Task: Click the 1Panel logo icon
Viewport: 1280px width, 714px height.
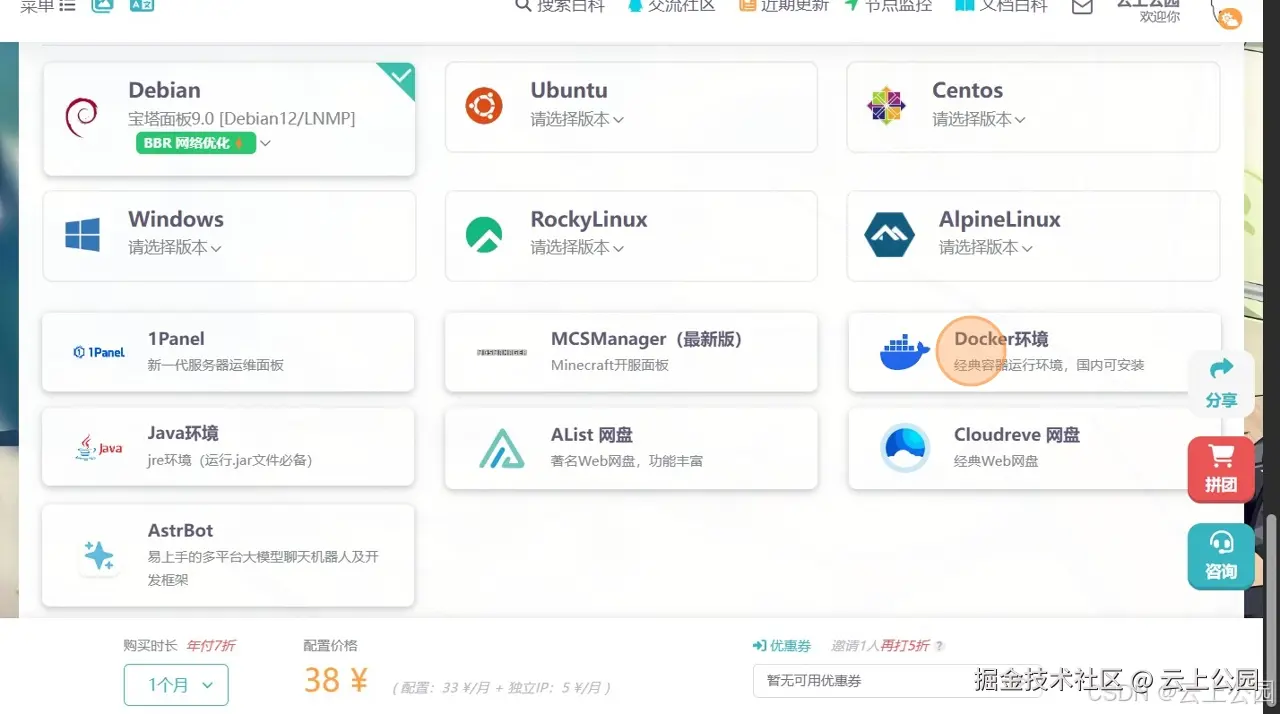Action: pyautogui.click(x=99, y=352)
